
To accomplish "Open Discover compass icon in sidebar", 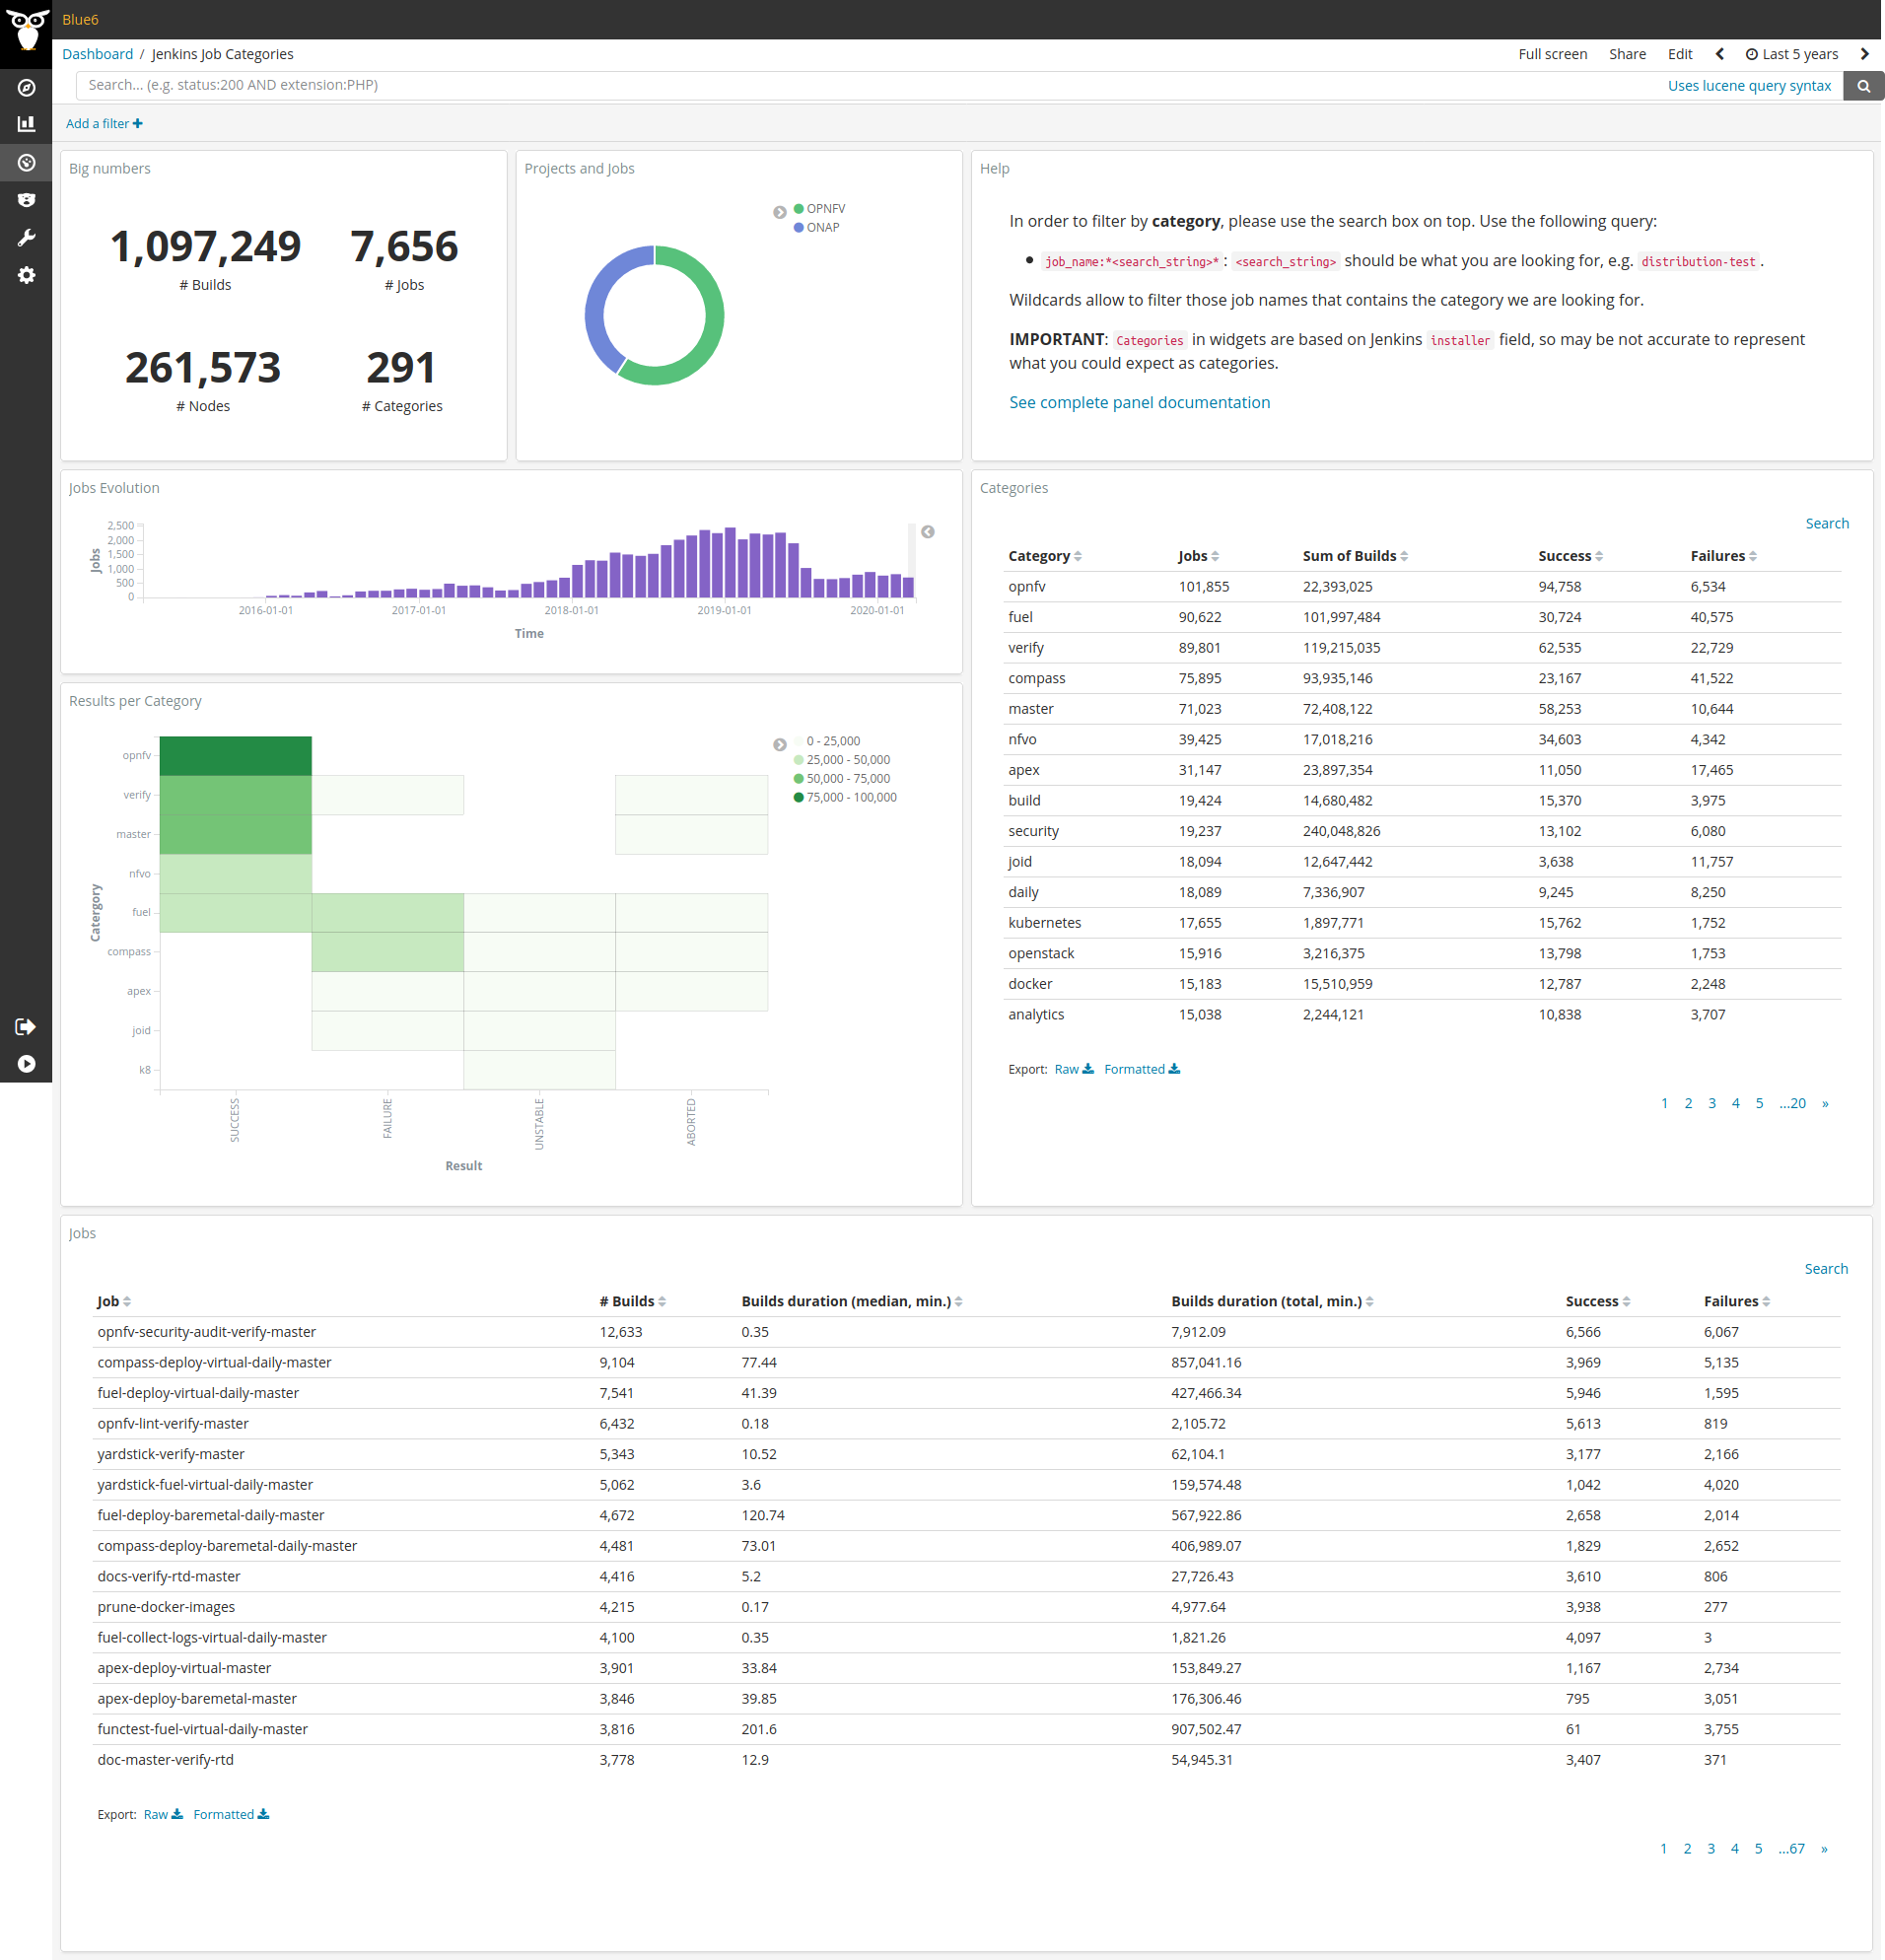I will (x=26, y=87).
